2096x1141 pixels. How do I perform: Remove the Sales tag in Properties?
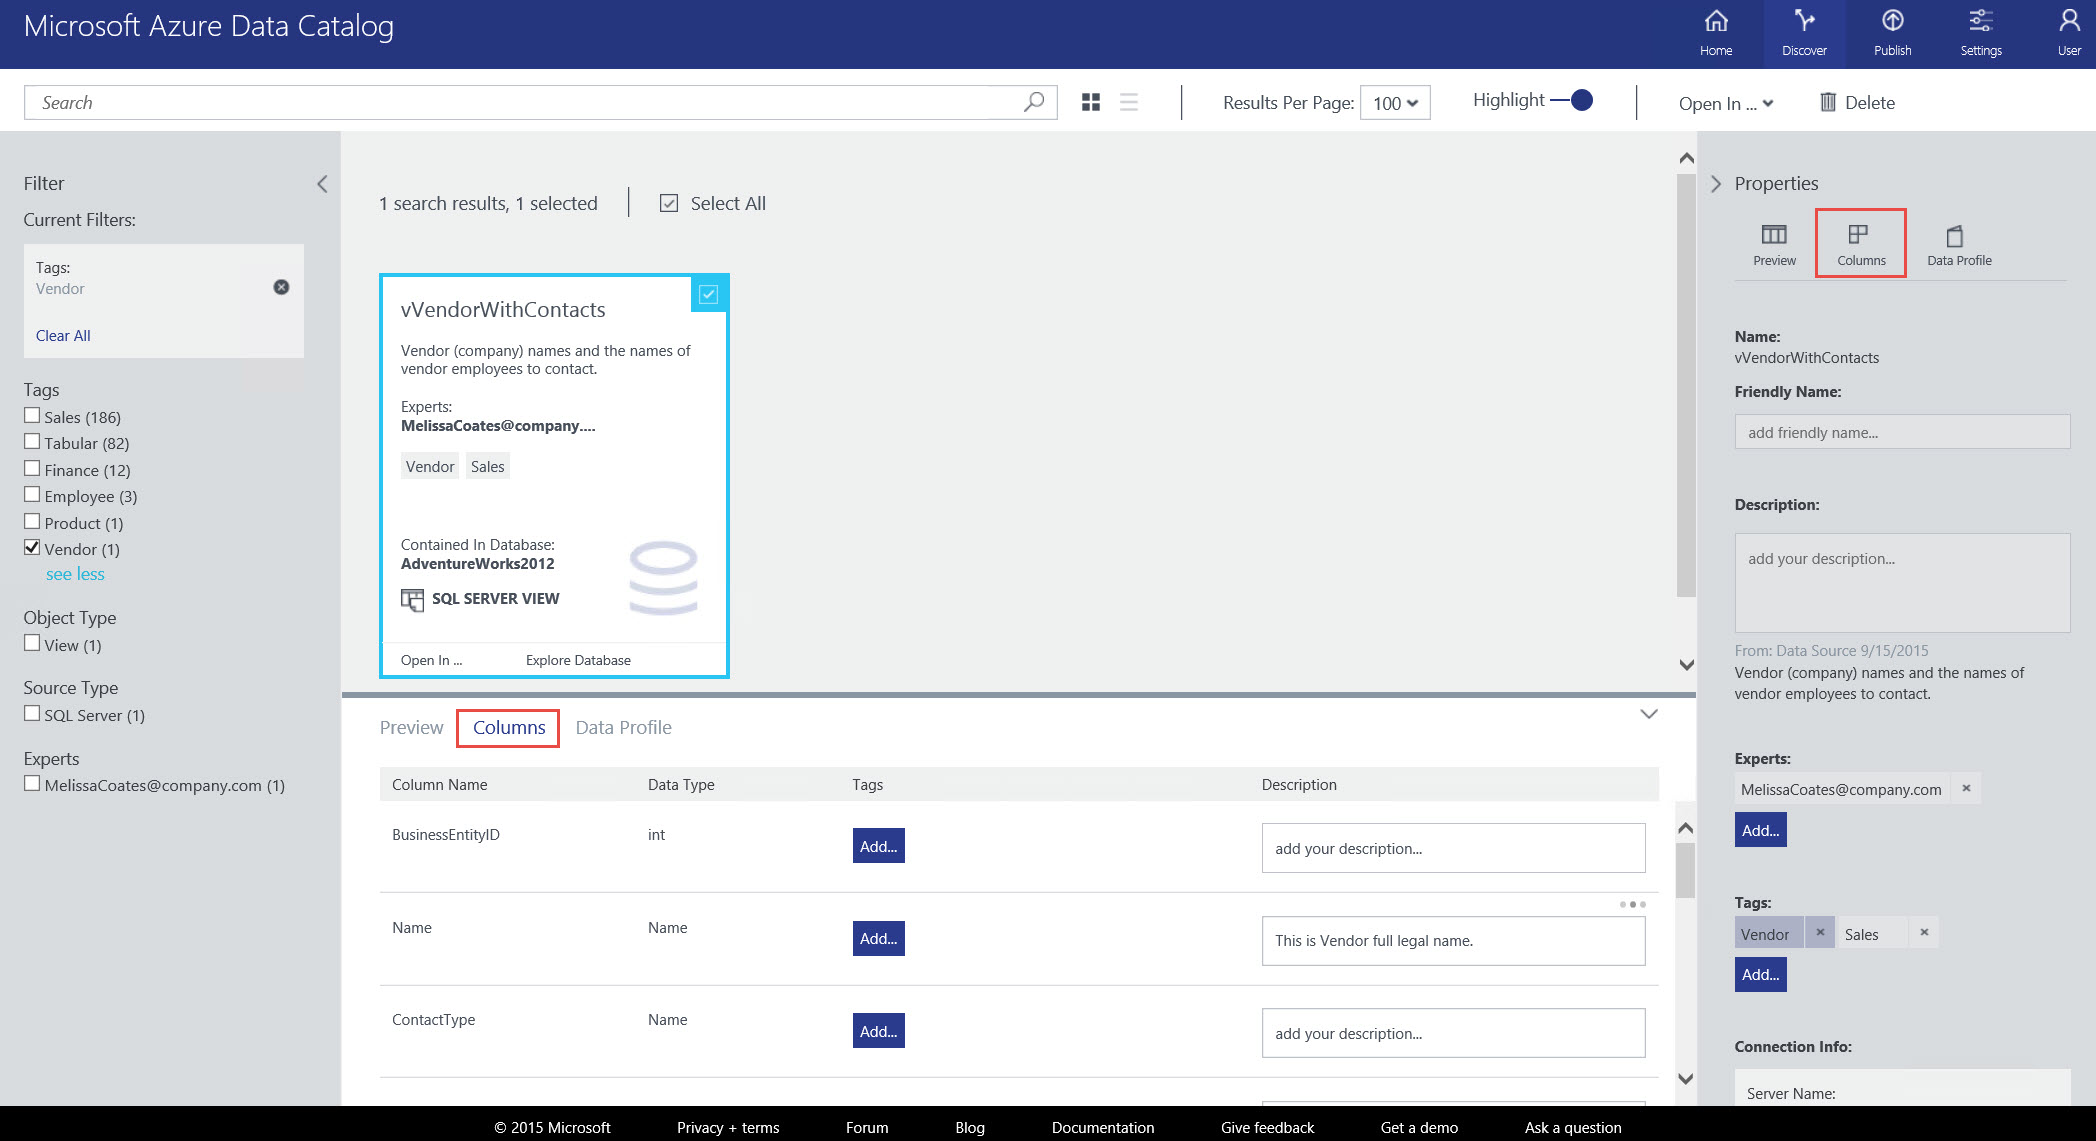[x=1924, y=932]
